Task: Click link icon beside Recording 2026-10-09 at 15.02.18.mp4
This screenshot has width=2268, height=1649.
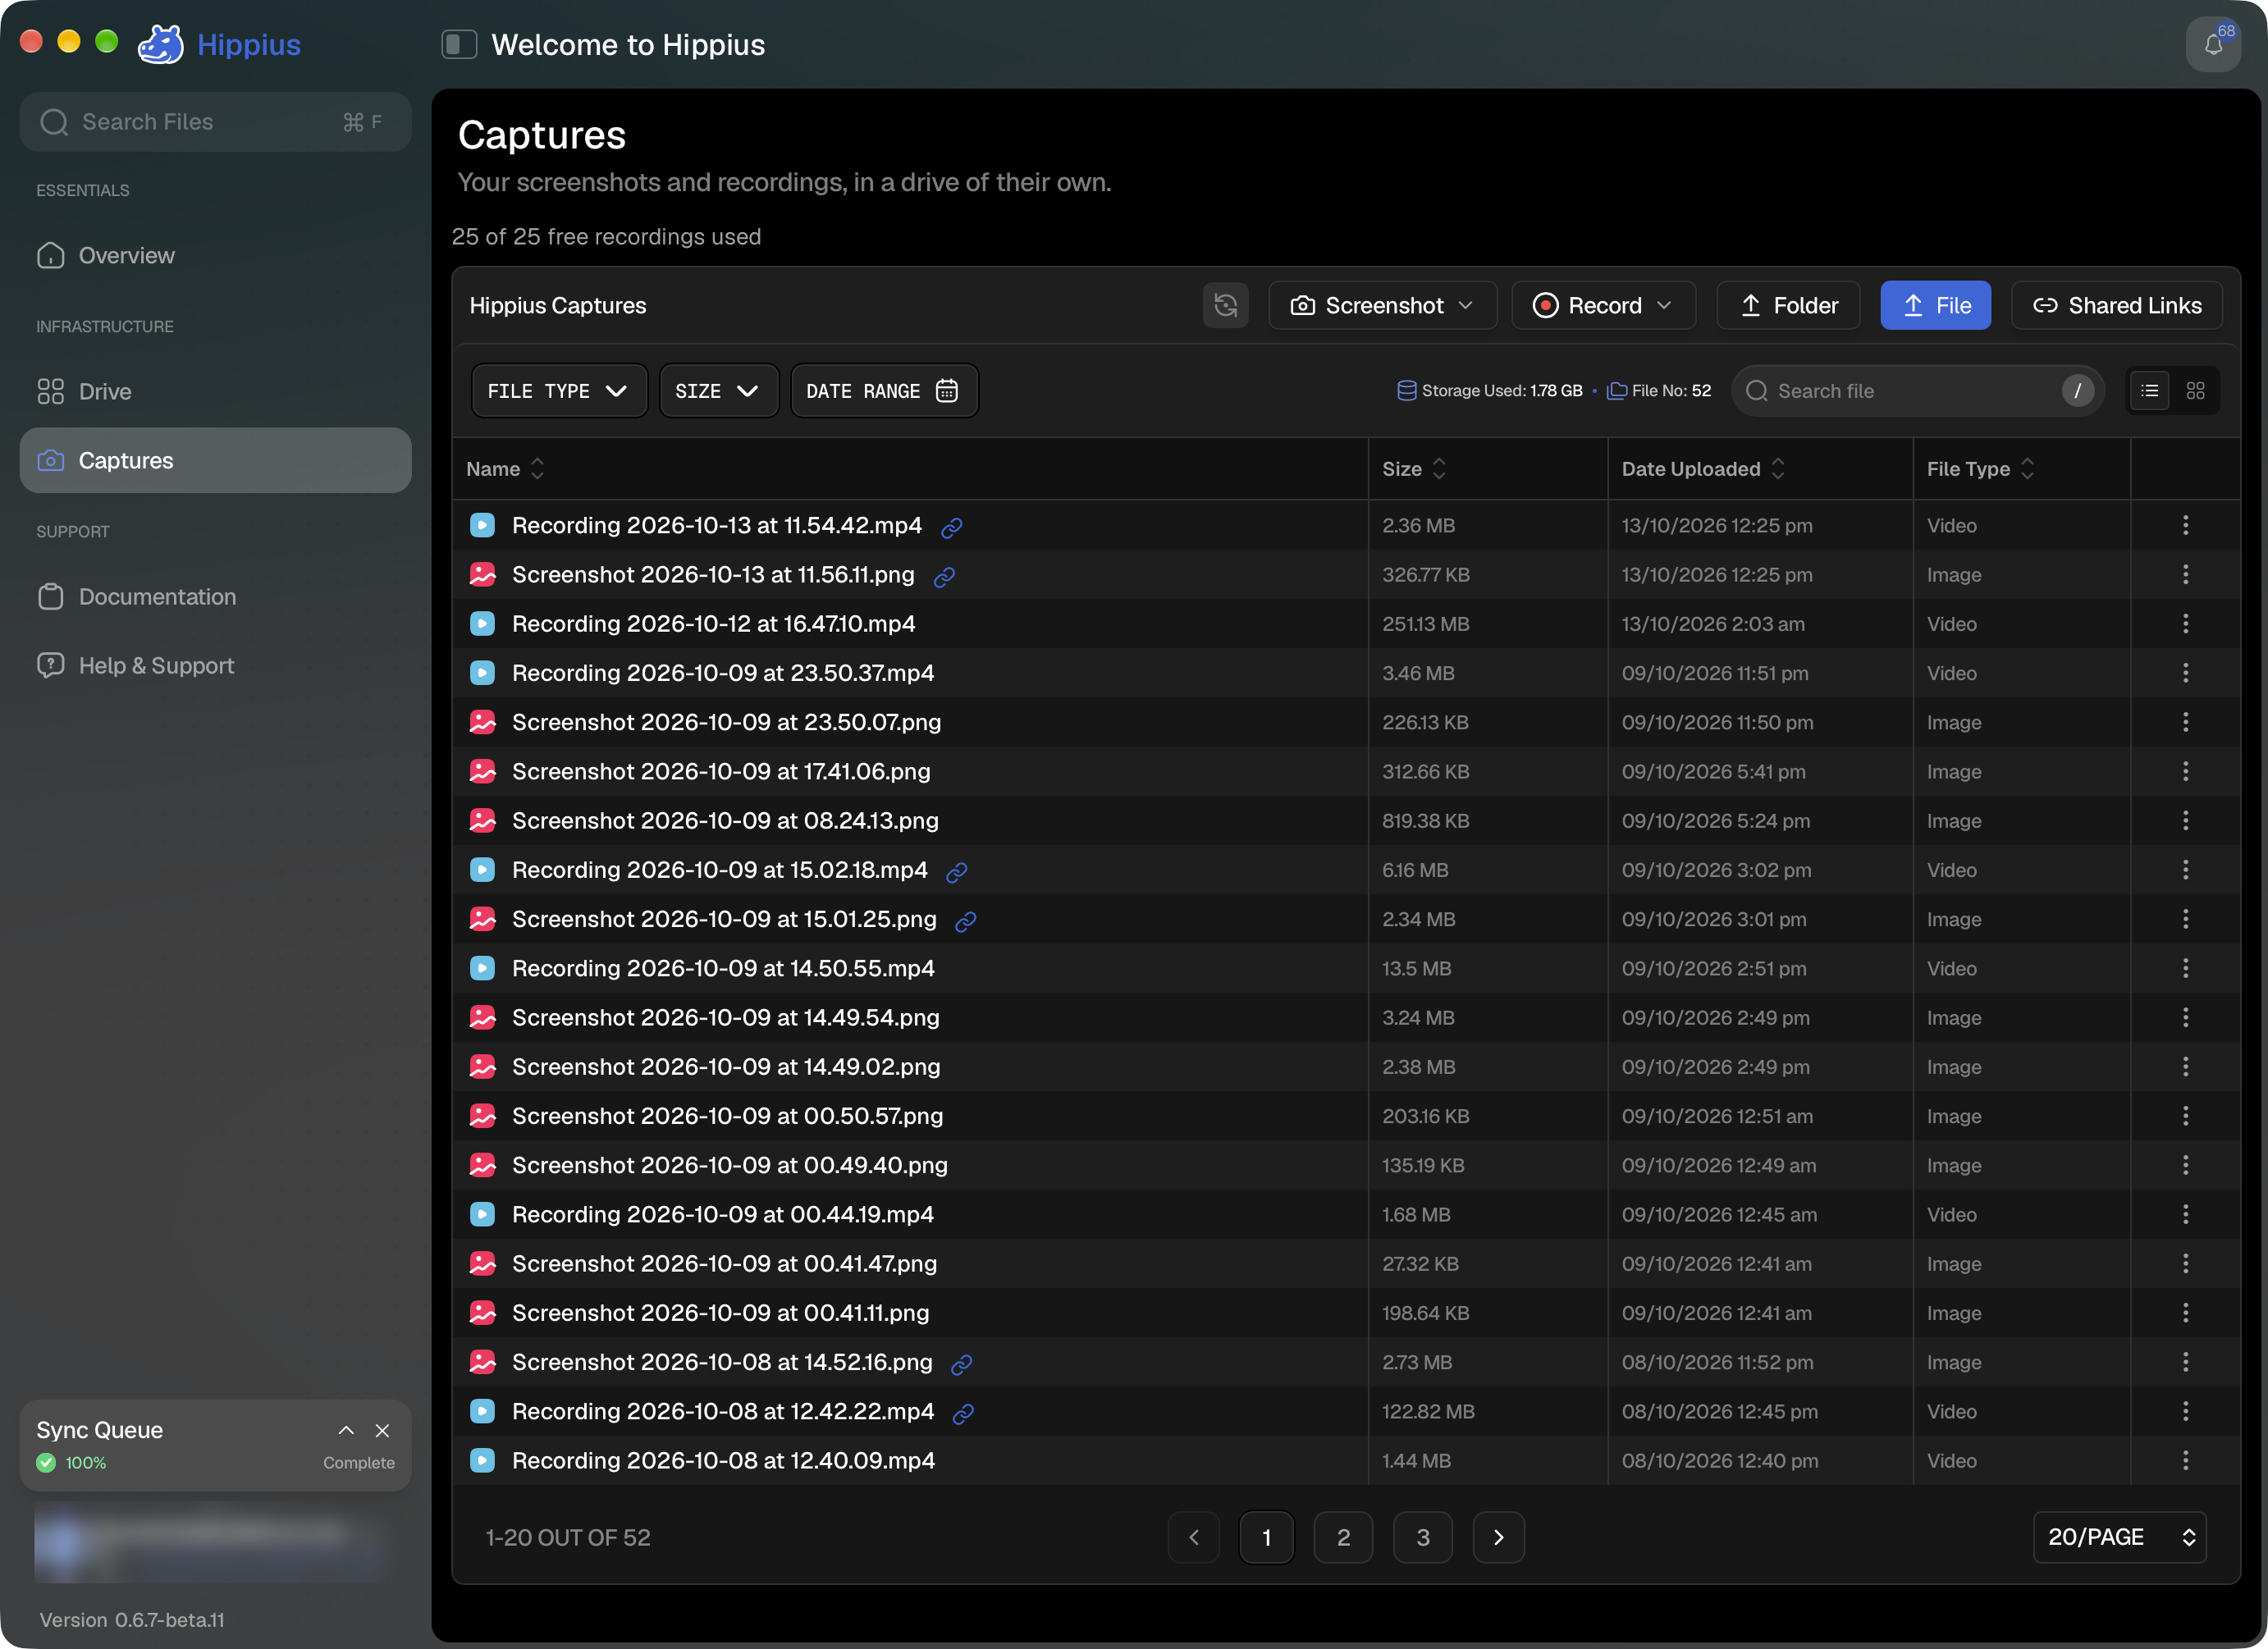Action: 957,872
